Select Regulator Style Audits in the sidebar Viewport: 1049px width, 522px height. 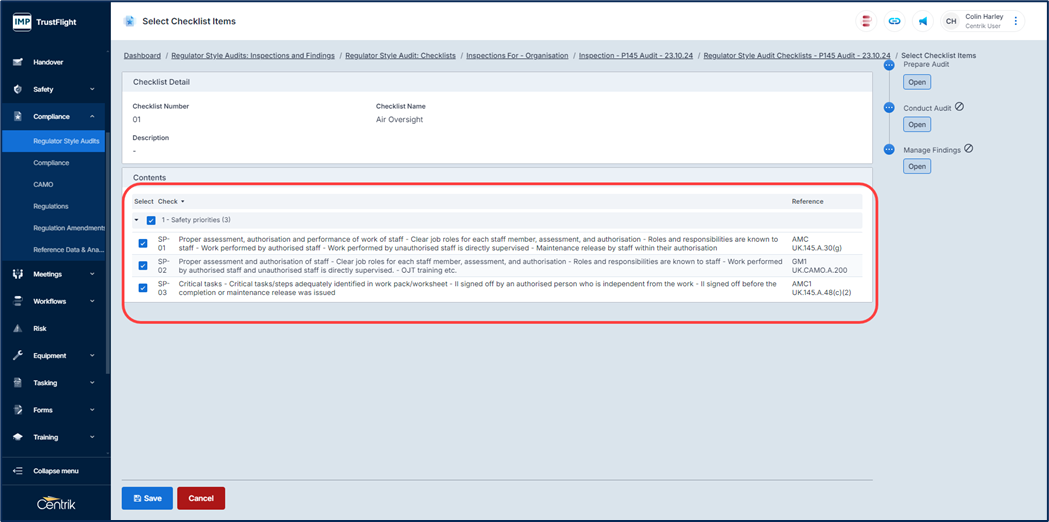coord(66,141)
